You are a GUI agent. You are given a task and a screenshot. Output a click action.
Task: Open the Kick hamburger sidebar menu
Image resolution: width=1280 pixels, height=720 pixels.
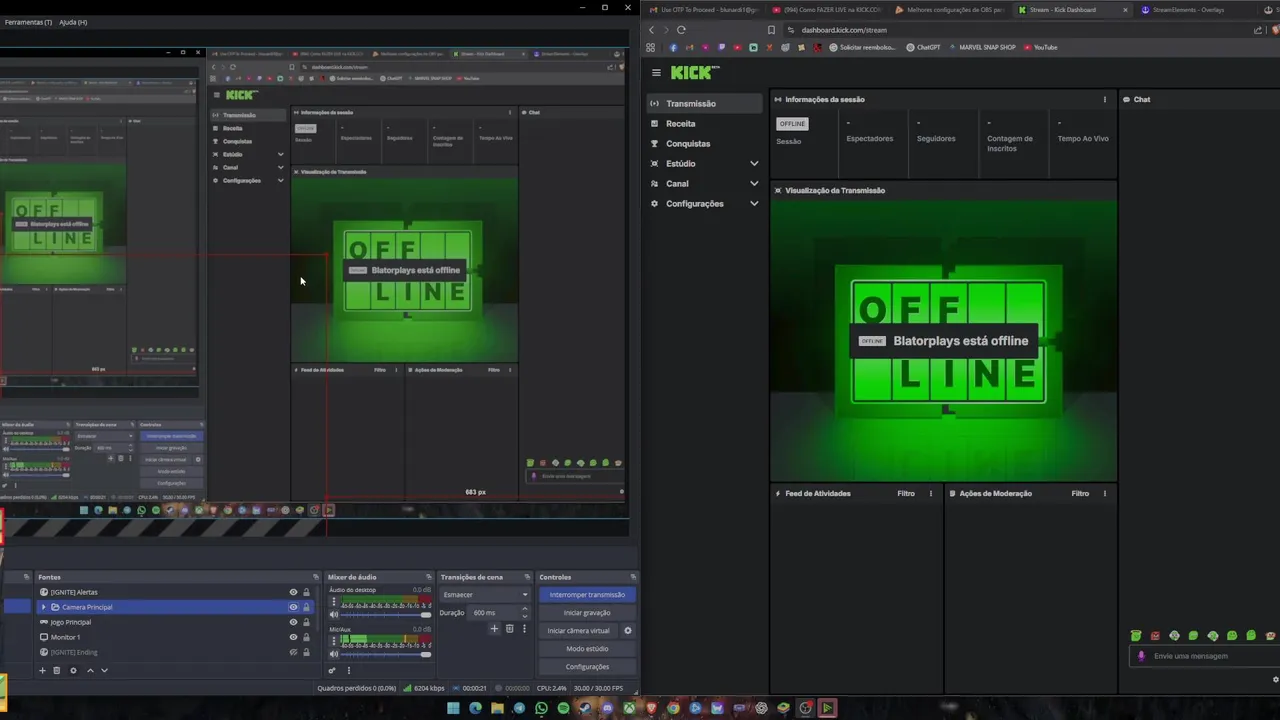(x=656, y=72)
